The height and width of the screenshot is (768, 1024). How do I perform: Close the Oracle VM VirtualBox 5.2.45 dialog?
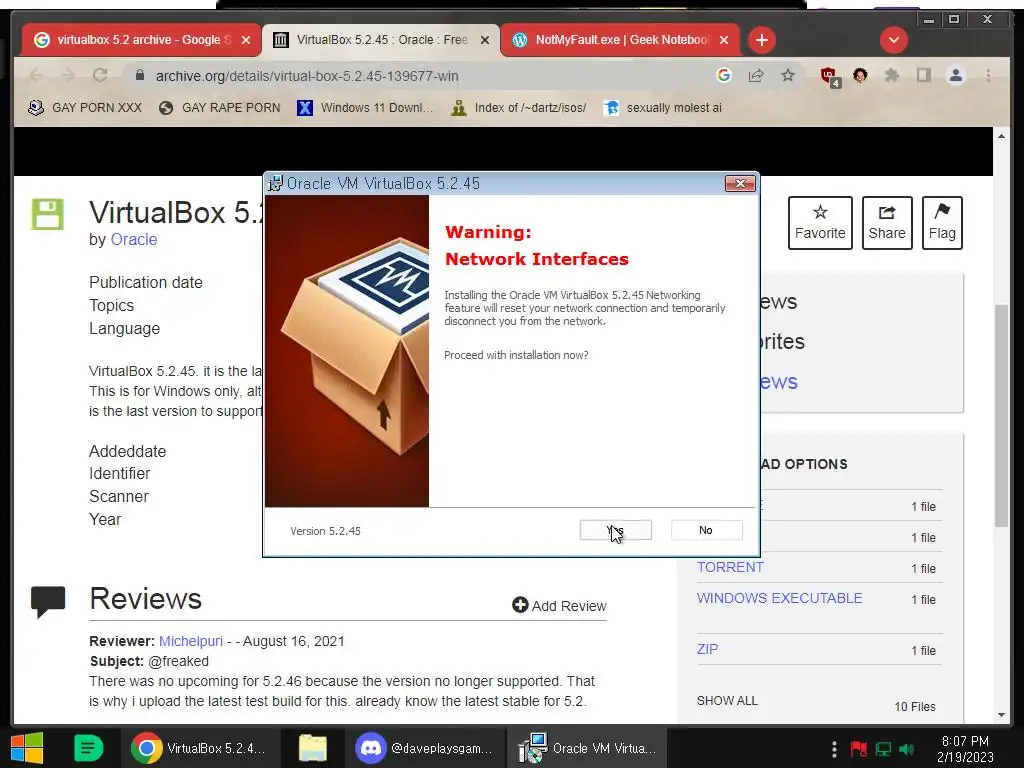(x=740, y=184)
